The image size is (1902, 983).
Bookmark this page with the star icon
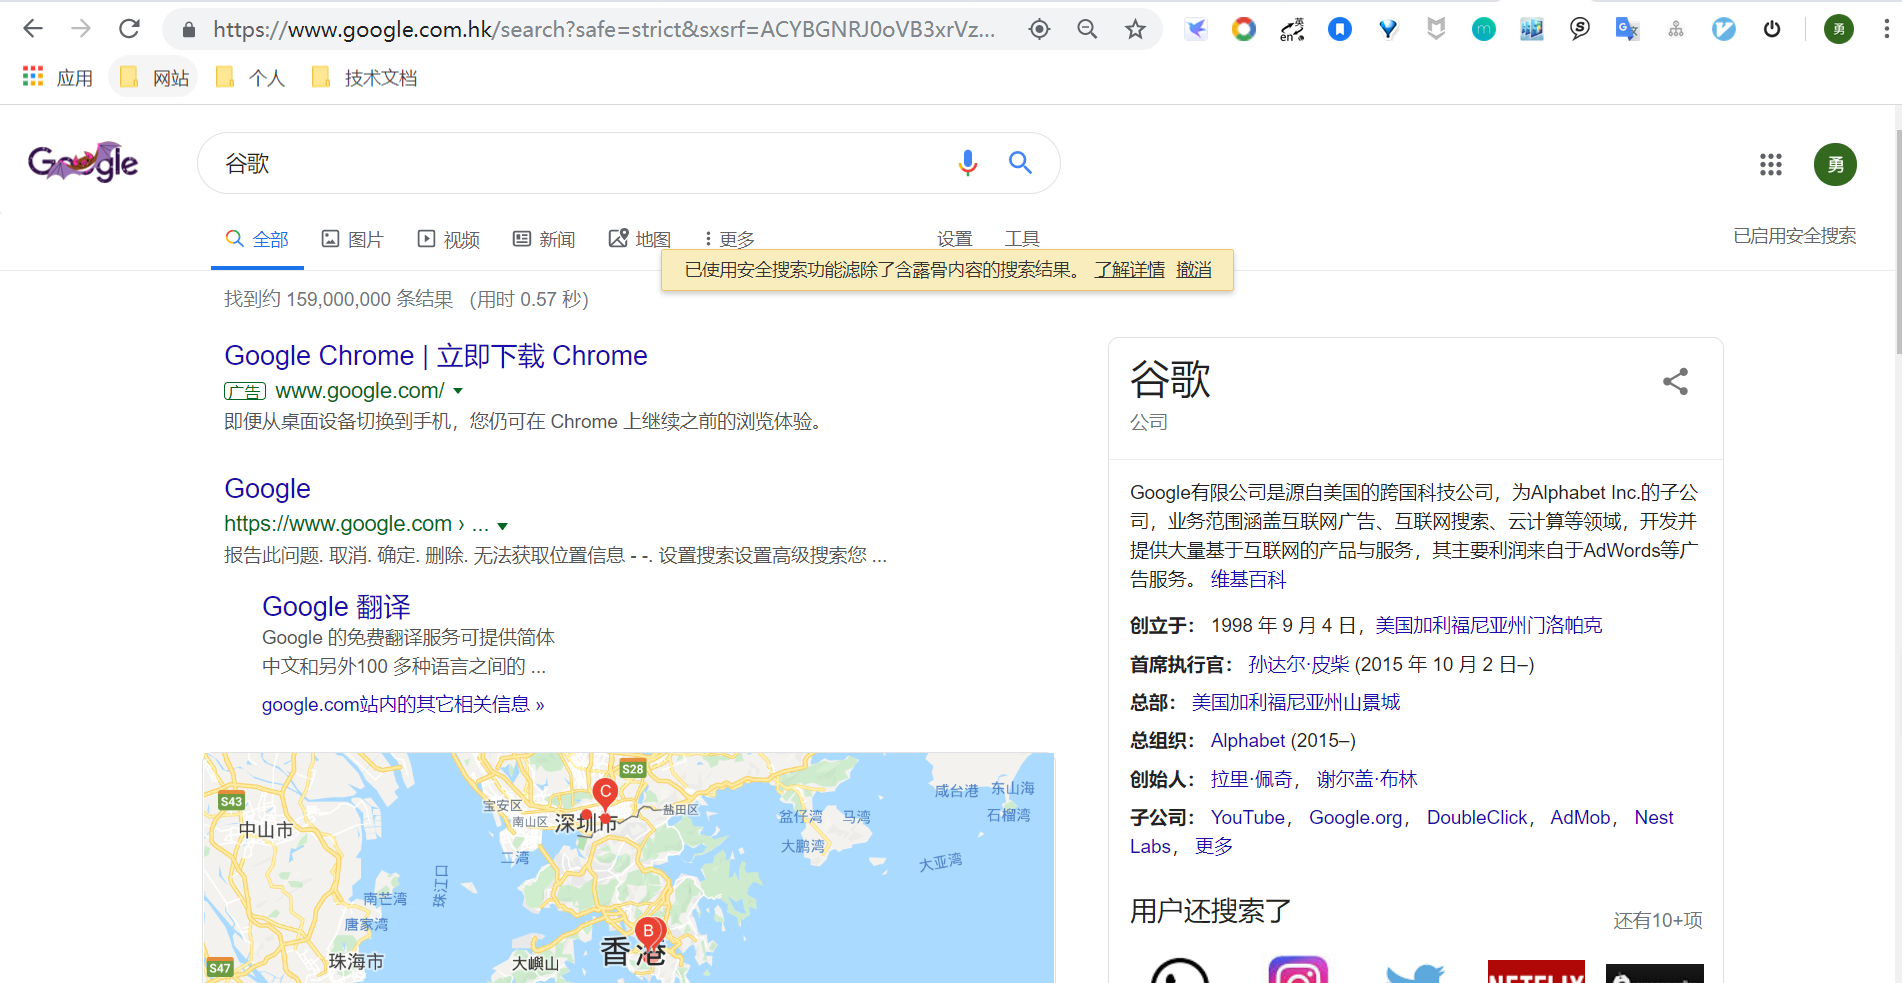tap(1135, 29)
